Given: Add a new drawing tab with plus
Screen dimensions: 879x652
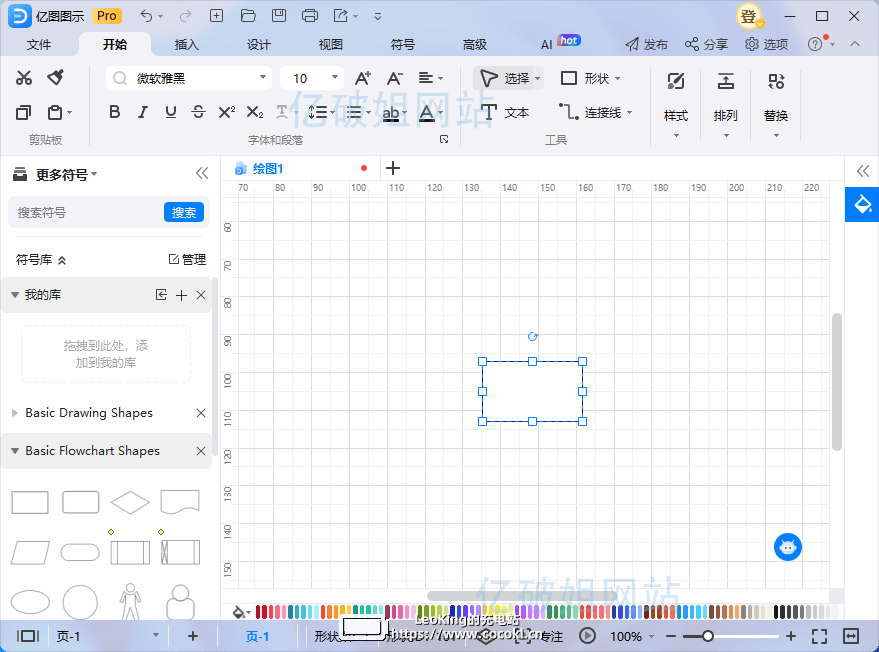Looking at the screenshot, I should [393, 168].
